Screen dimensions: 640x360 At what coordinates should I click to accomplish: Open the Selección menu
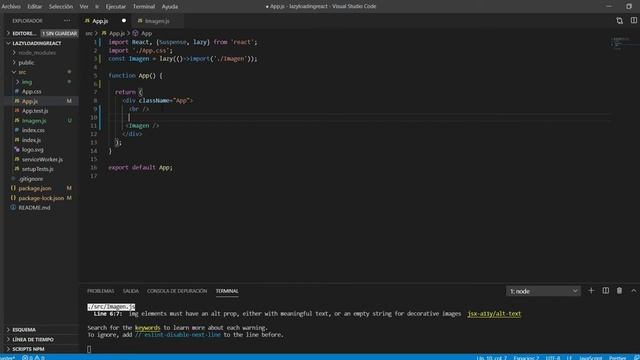(x=61, y=7)
